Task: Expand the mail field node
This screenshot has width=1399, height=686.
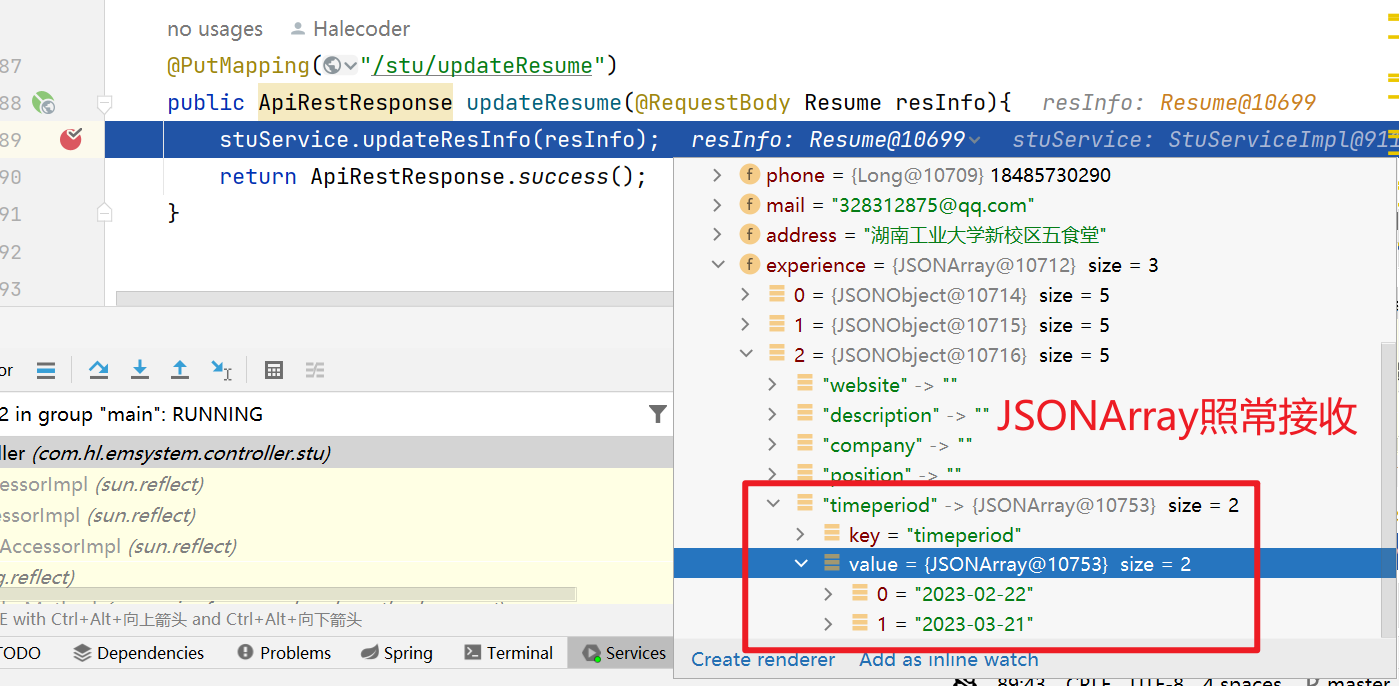Action: [717, 205]
